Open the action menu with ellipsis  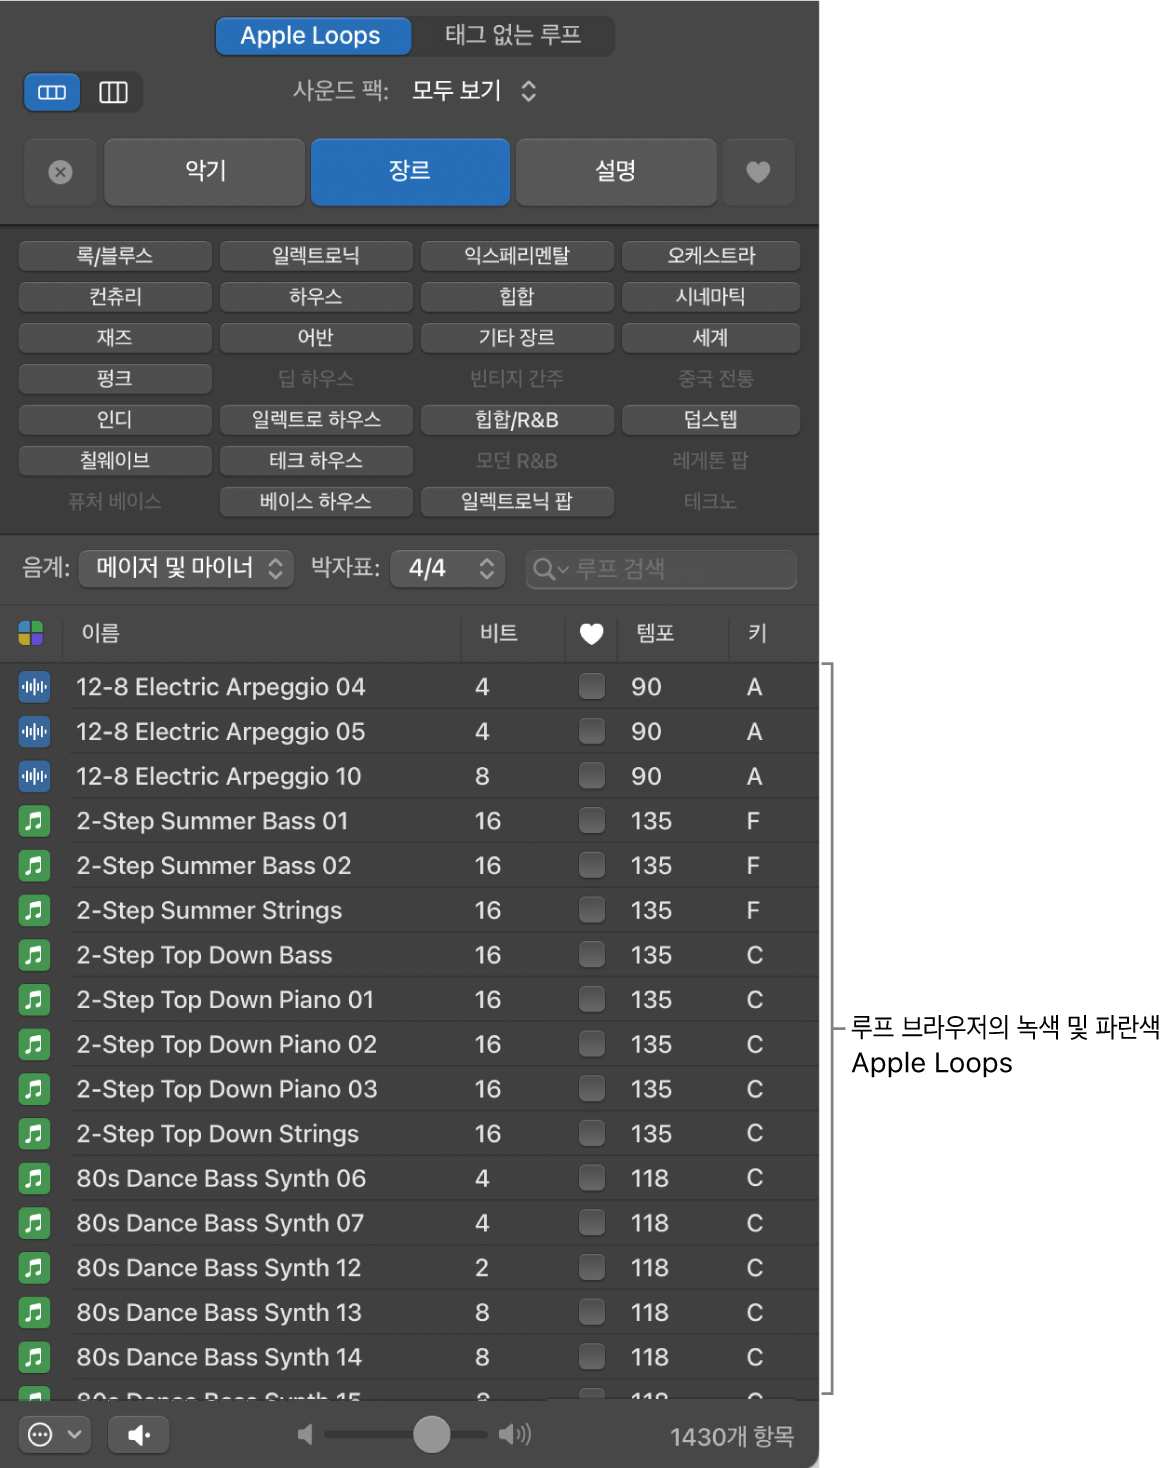click(54, 1435)
